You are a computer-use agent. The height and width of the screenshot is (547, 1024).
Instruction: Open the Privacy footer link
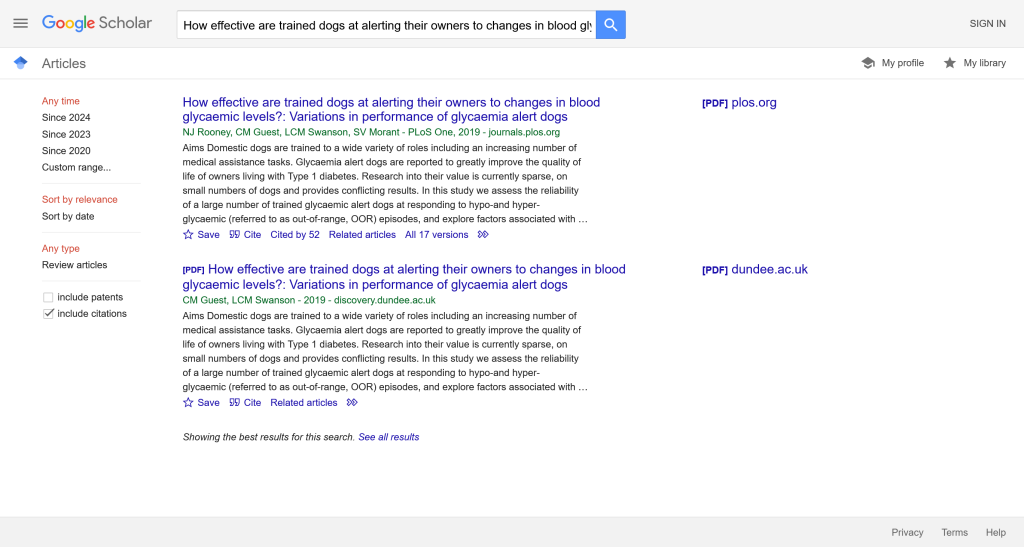907,533
